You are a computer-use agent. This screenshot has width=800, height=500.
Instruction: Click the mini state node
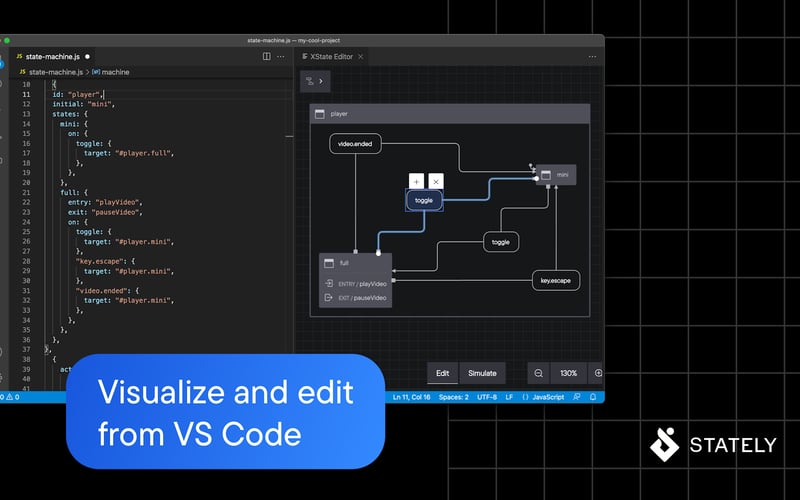coord(556,175)
